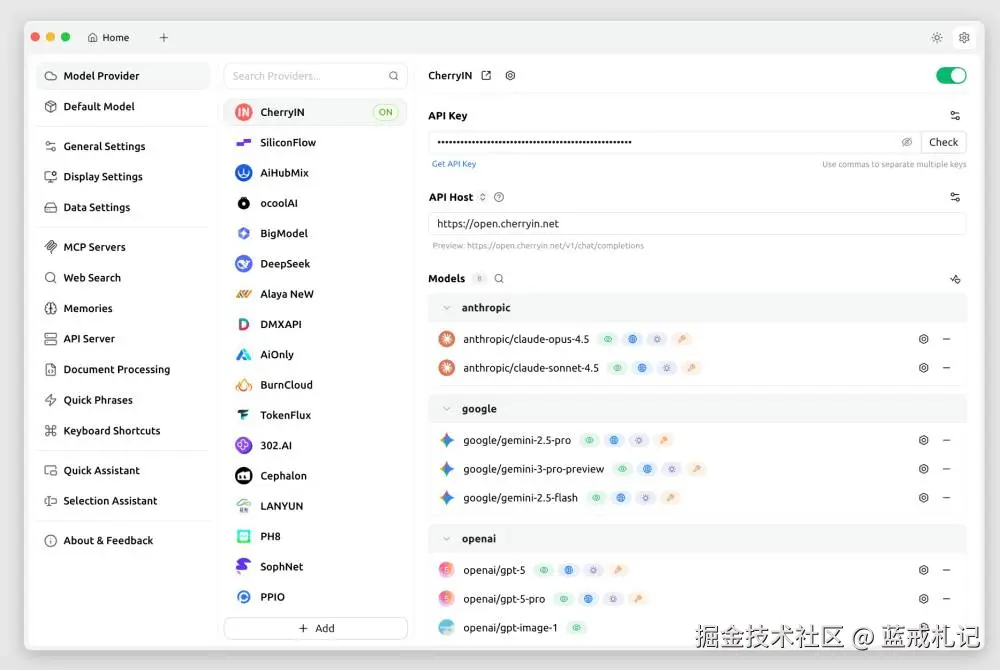The height and width of the screenshot is (670, 1000).
Task: Switch theme with the sun icon
Action: click(936, 38)
